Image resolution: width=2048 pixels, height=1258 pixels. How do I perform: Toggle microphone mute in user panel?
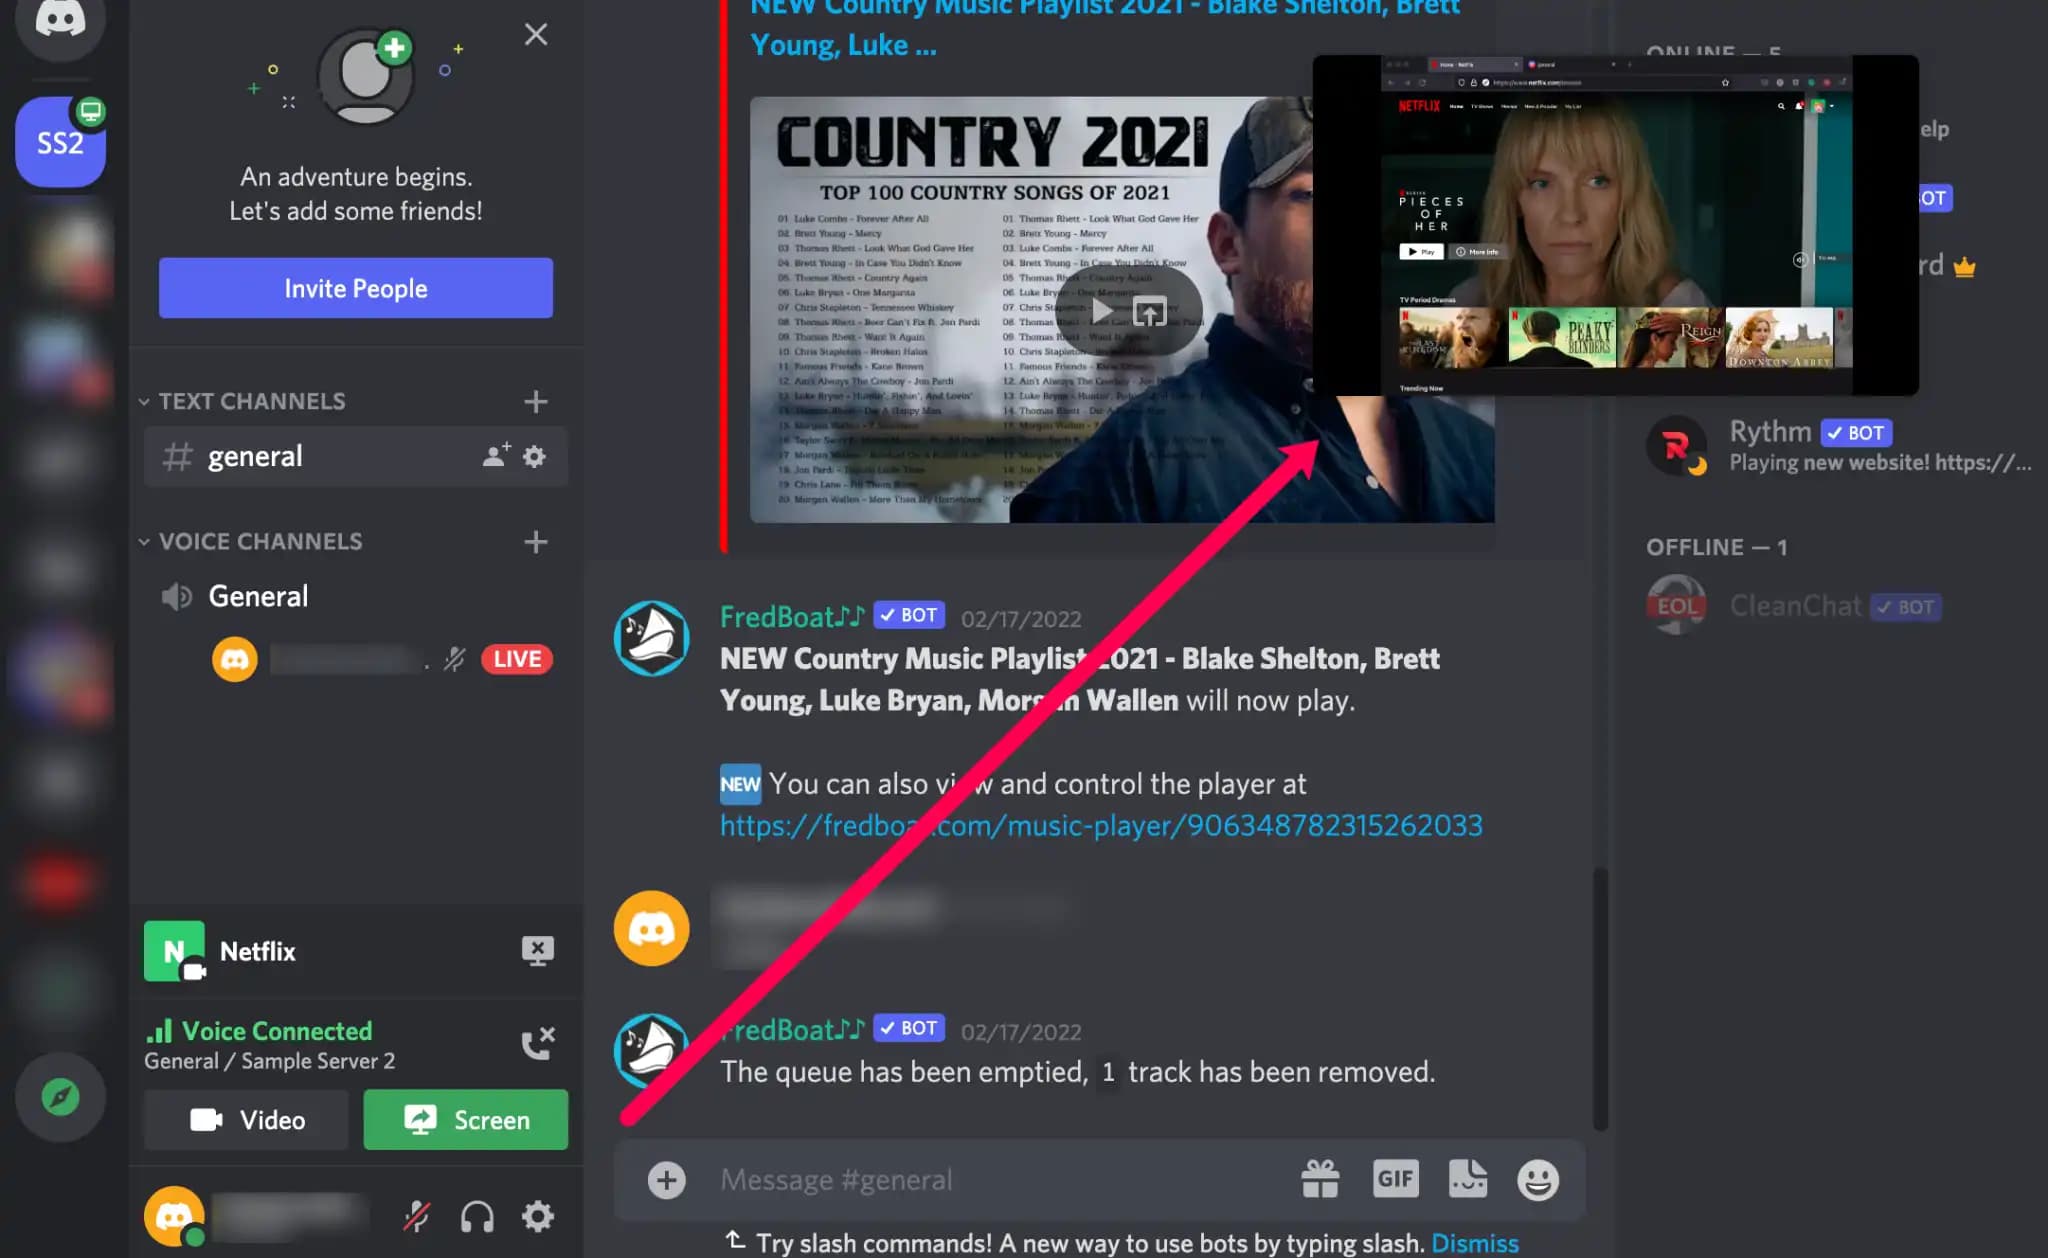[x=417, y=1216]
